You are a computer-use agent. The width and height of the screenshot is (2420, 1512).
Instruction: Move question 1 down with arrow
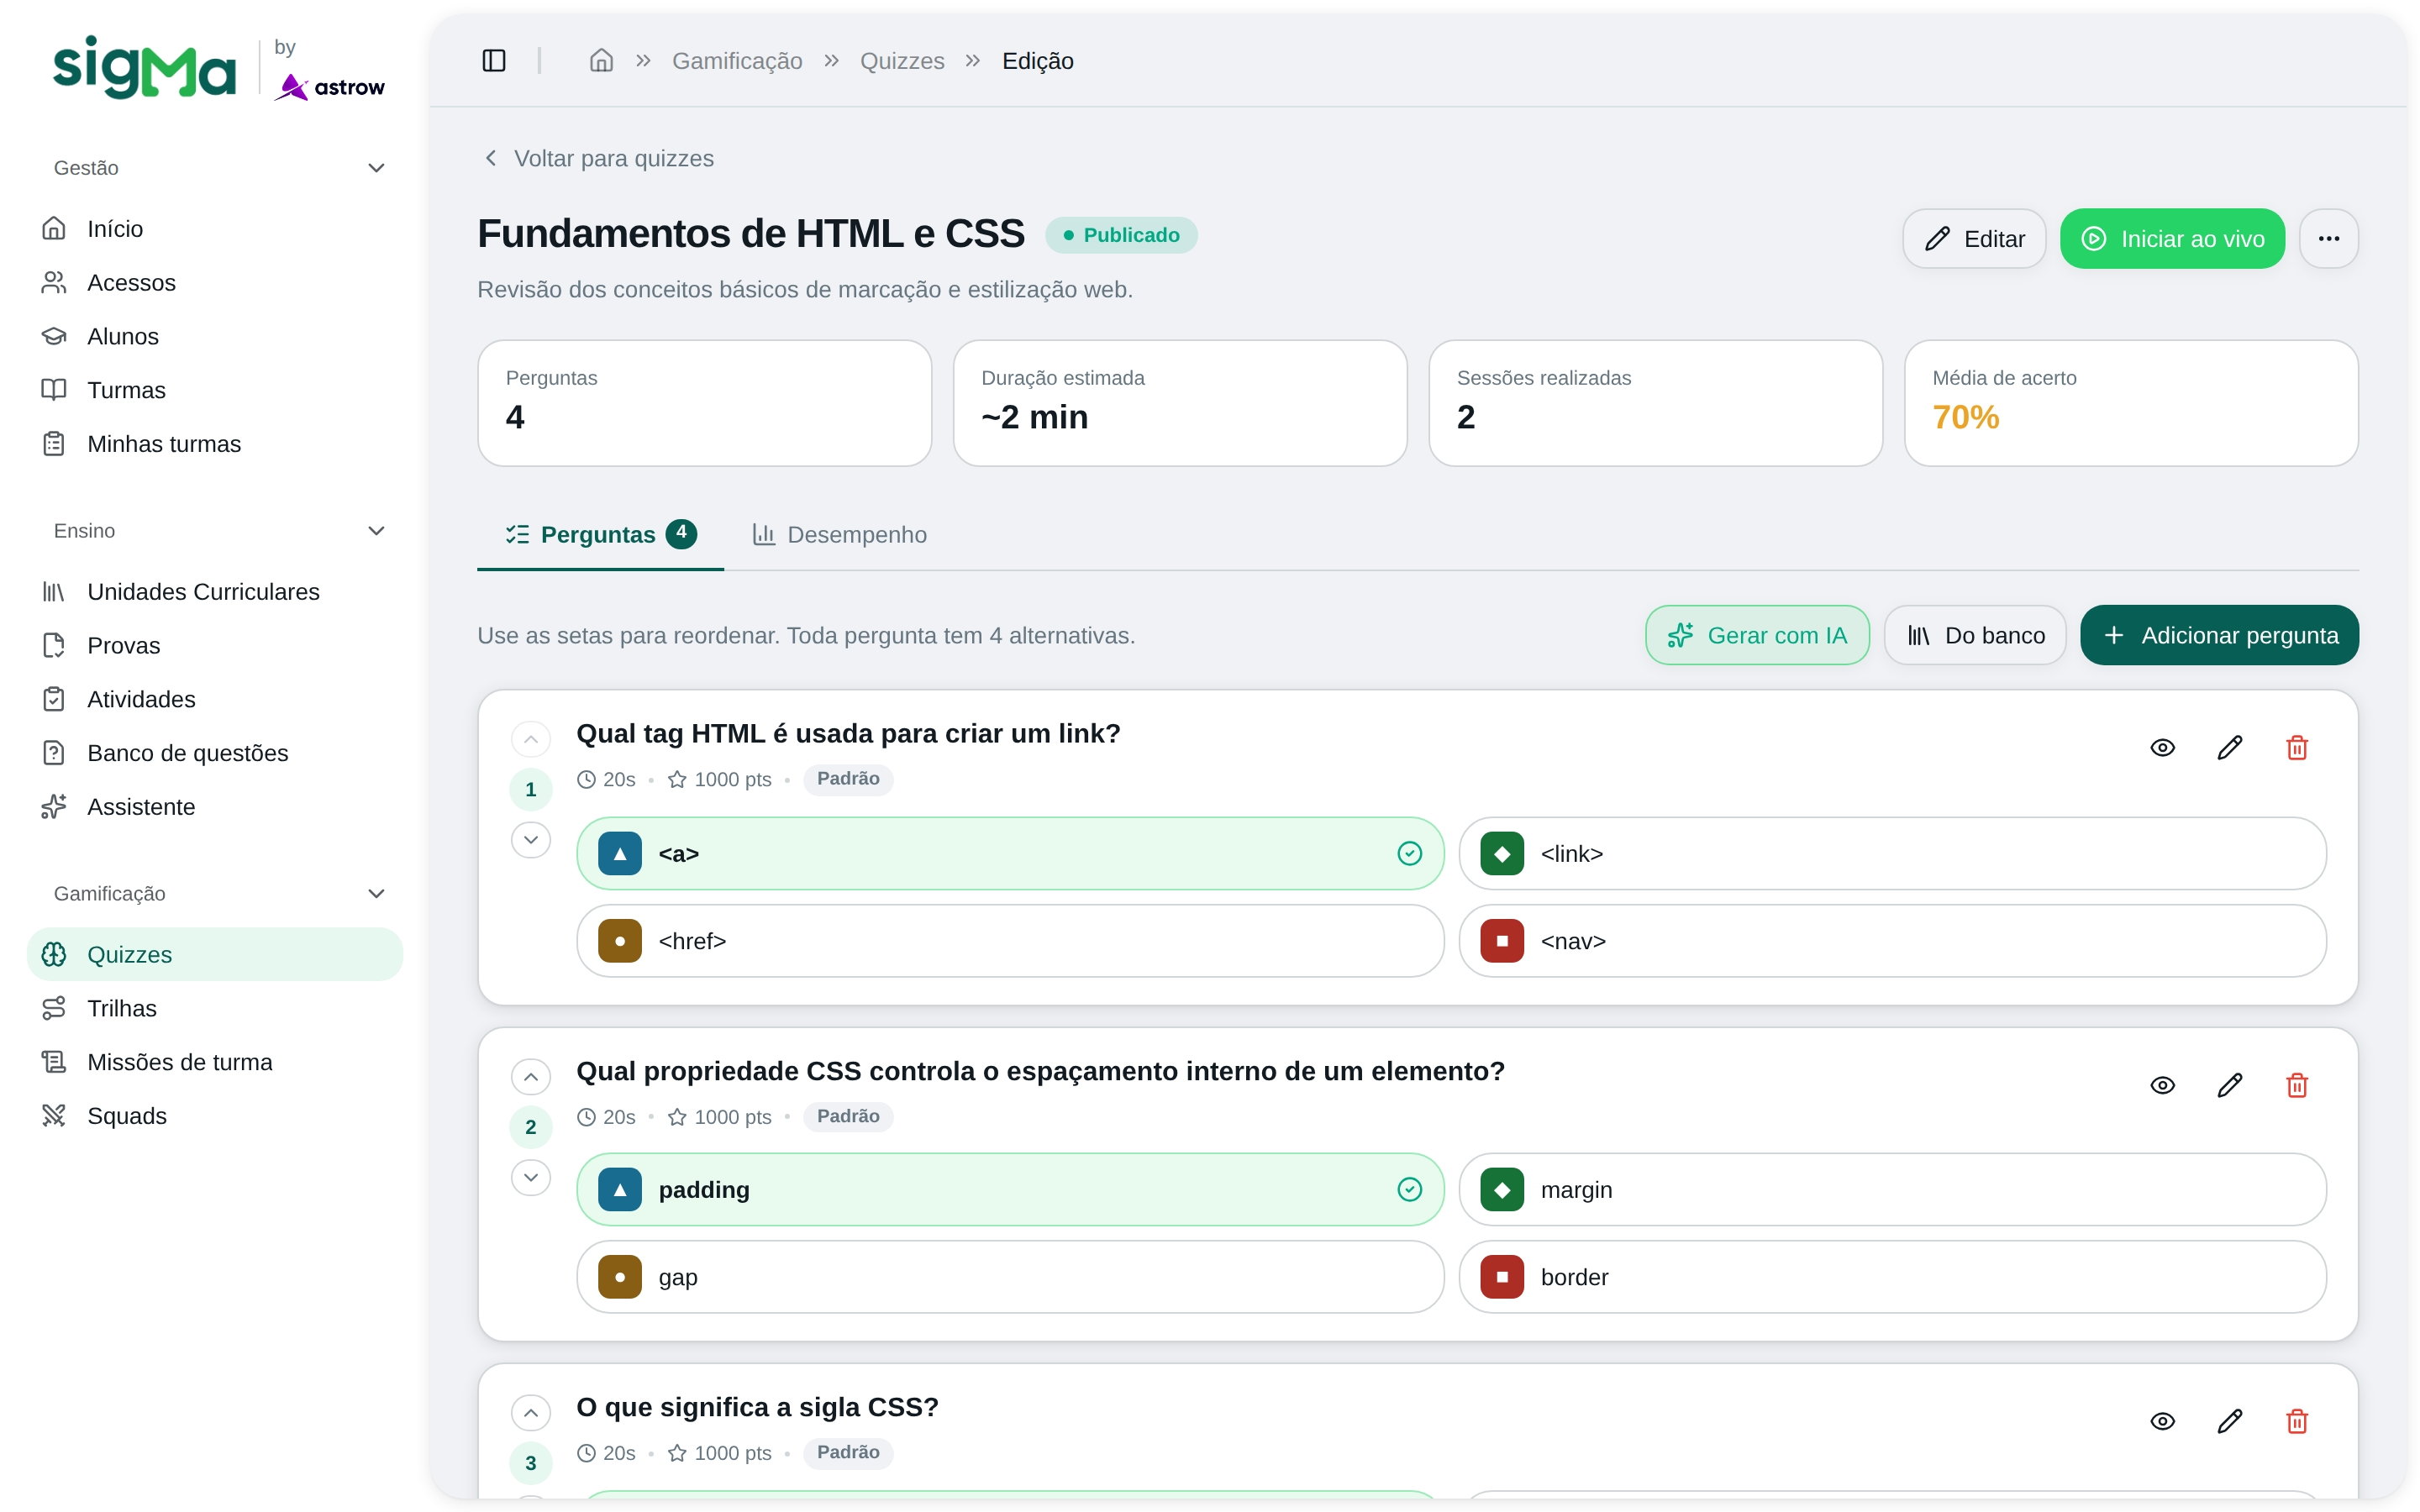[x=531, y=839]
